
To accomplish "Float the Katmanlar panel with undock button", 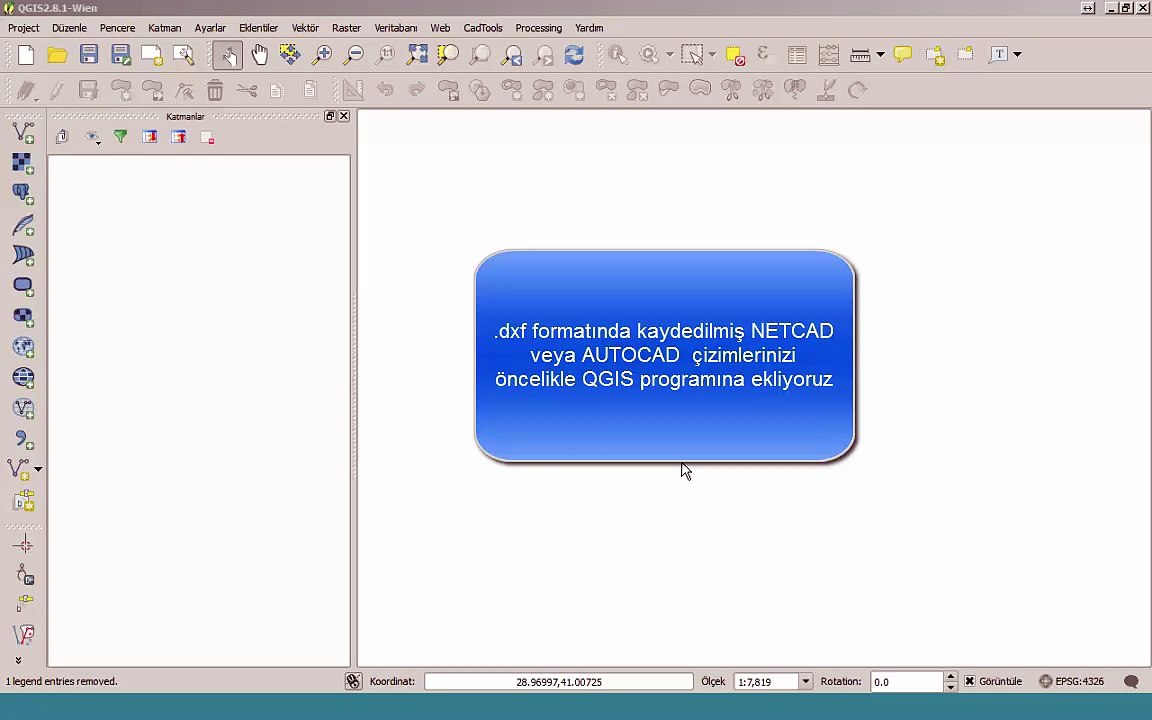I will [330, 116].
